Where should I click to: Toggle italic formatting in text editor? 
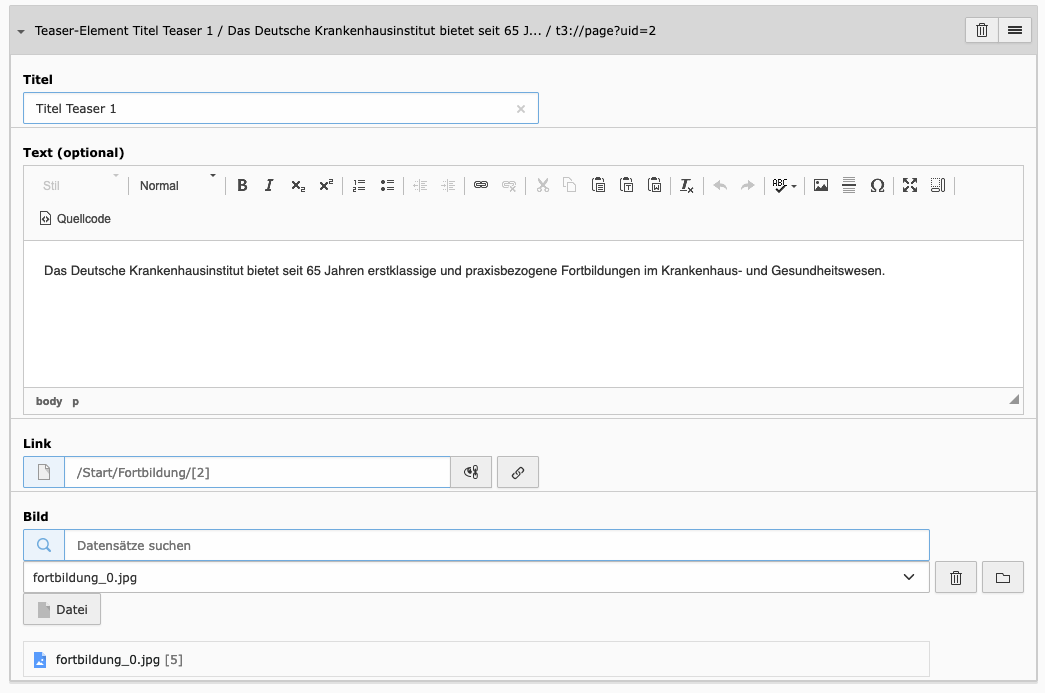click(x=269, y=185)
